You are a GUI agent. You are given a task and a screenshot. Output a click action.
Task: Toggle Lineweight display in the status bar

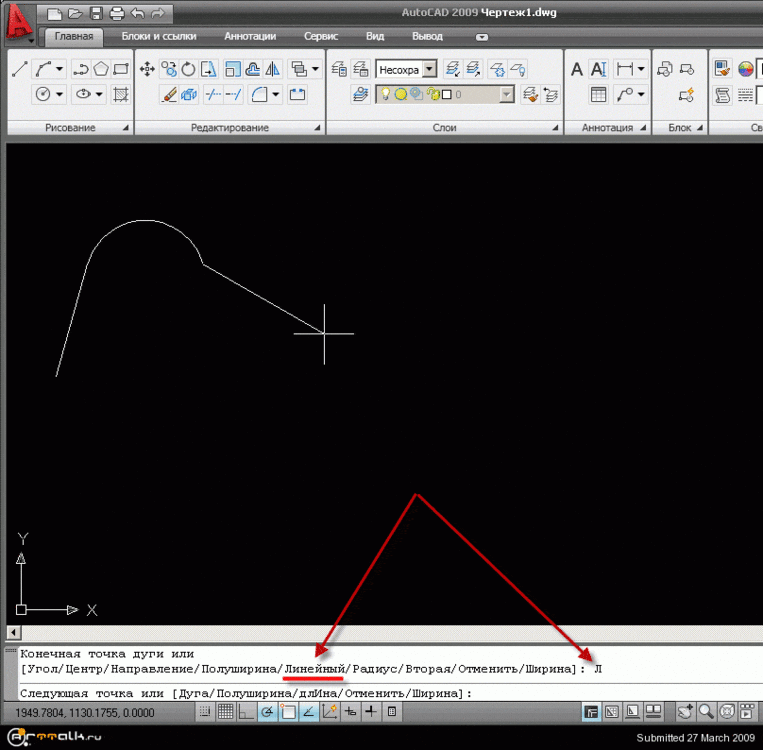(x=370, y=712)
